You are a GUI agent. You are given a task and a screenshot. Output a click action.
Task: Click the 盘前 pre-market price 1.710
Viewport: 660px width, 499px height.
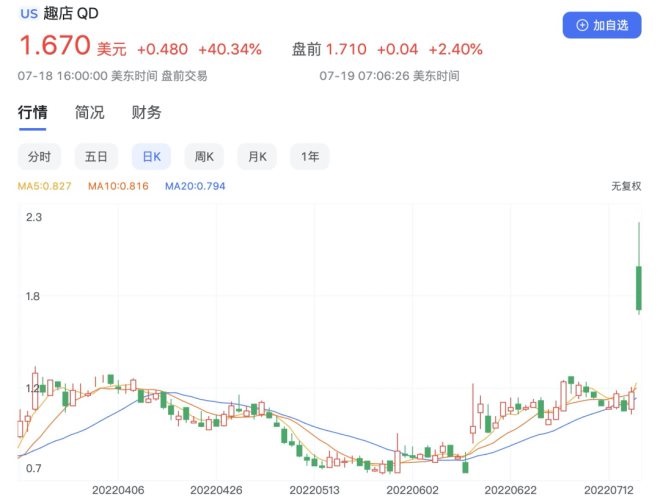345,49
